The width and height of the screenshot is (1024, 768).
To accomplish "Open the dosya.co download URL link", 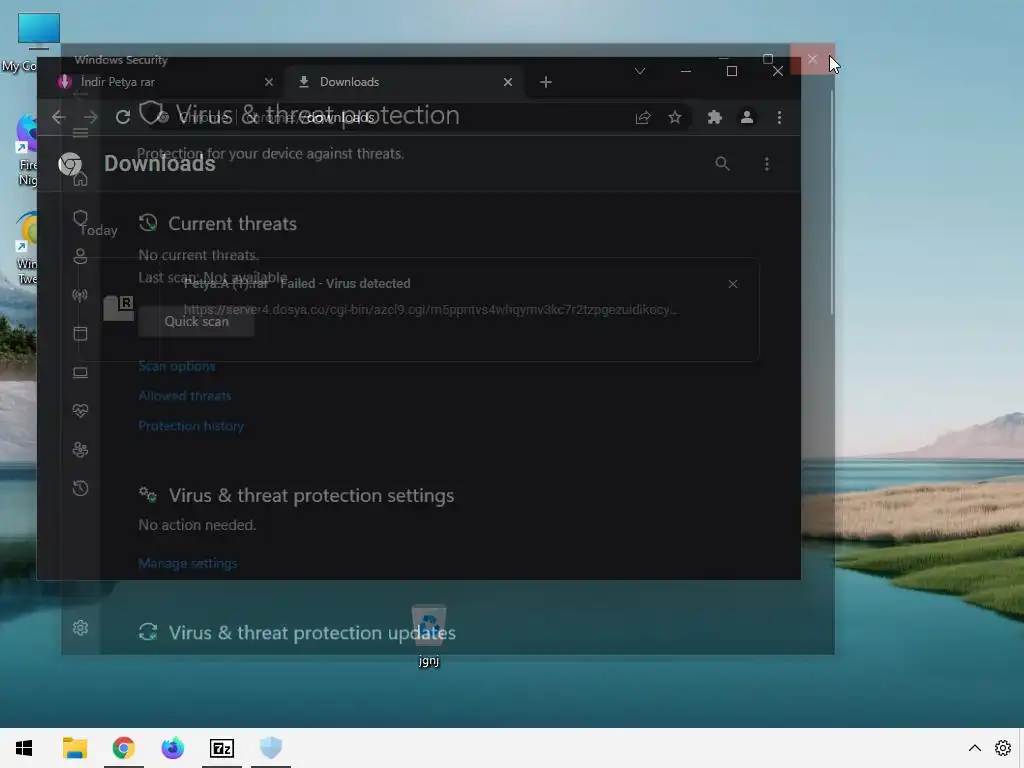I will pyautogui.click(x=431, y=310).
